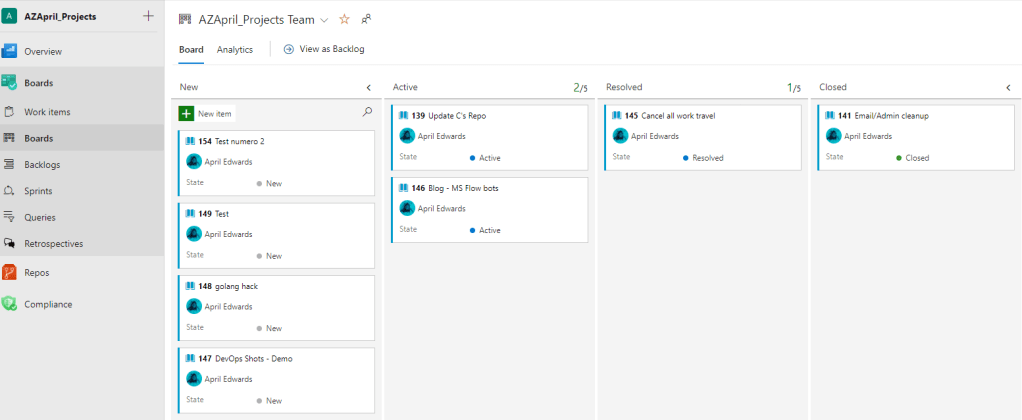Switch to the Analytics tab
The image size is (1022, 420).
[x=235, y=49]
